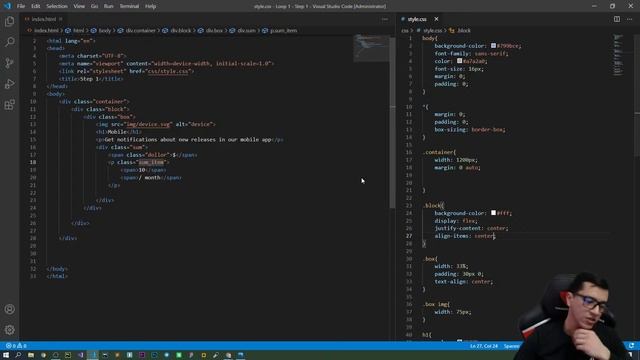Click the Visual Studio Code logo in title bar
This screenshot has width=640, height=360.
(7, 6)
